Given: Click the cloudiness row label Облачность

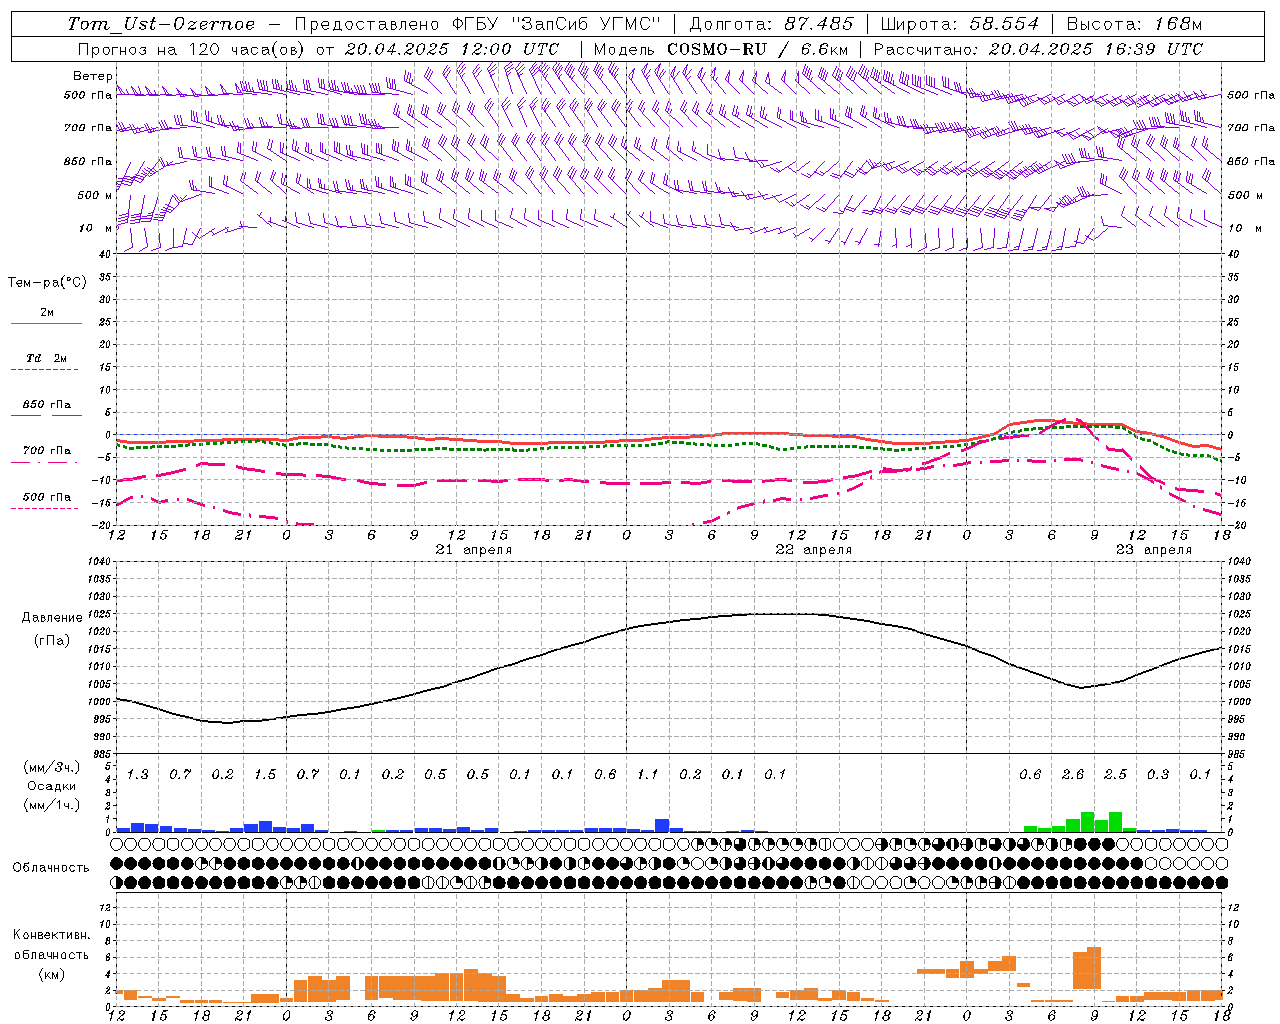Looking at the screenshot, I should 51,868.
